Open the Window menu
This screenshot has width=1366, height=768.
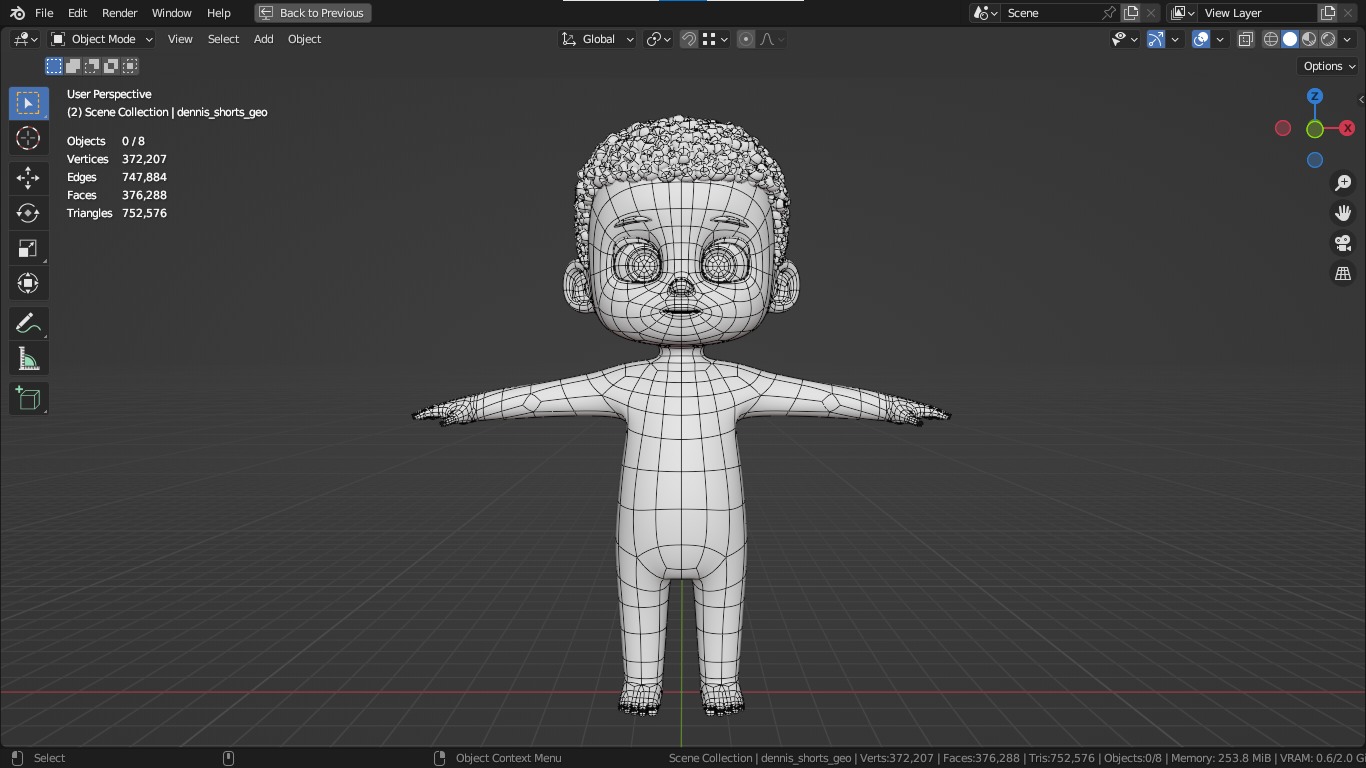pyautogui.click(x=171, y=13)
